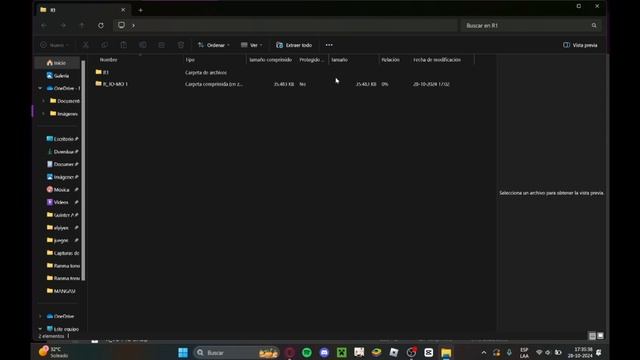Screen dimensions: 640x360
Task: Click the taskbar Buscar search box
Action: pos(236,352)
